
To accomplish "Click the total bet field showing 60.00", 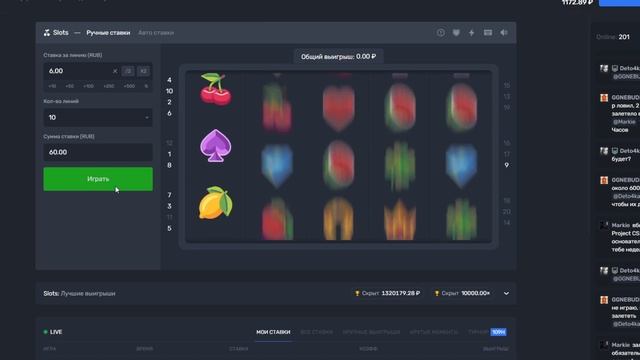I will (98, 152).
